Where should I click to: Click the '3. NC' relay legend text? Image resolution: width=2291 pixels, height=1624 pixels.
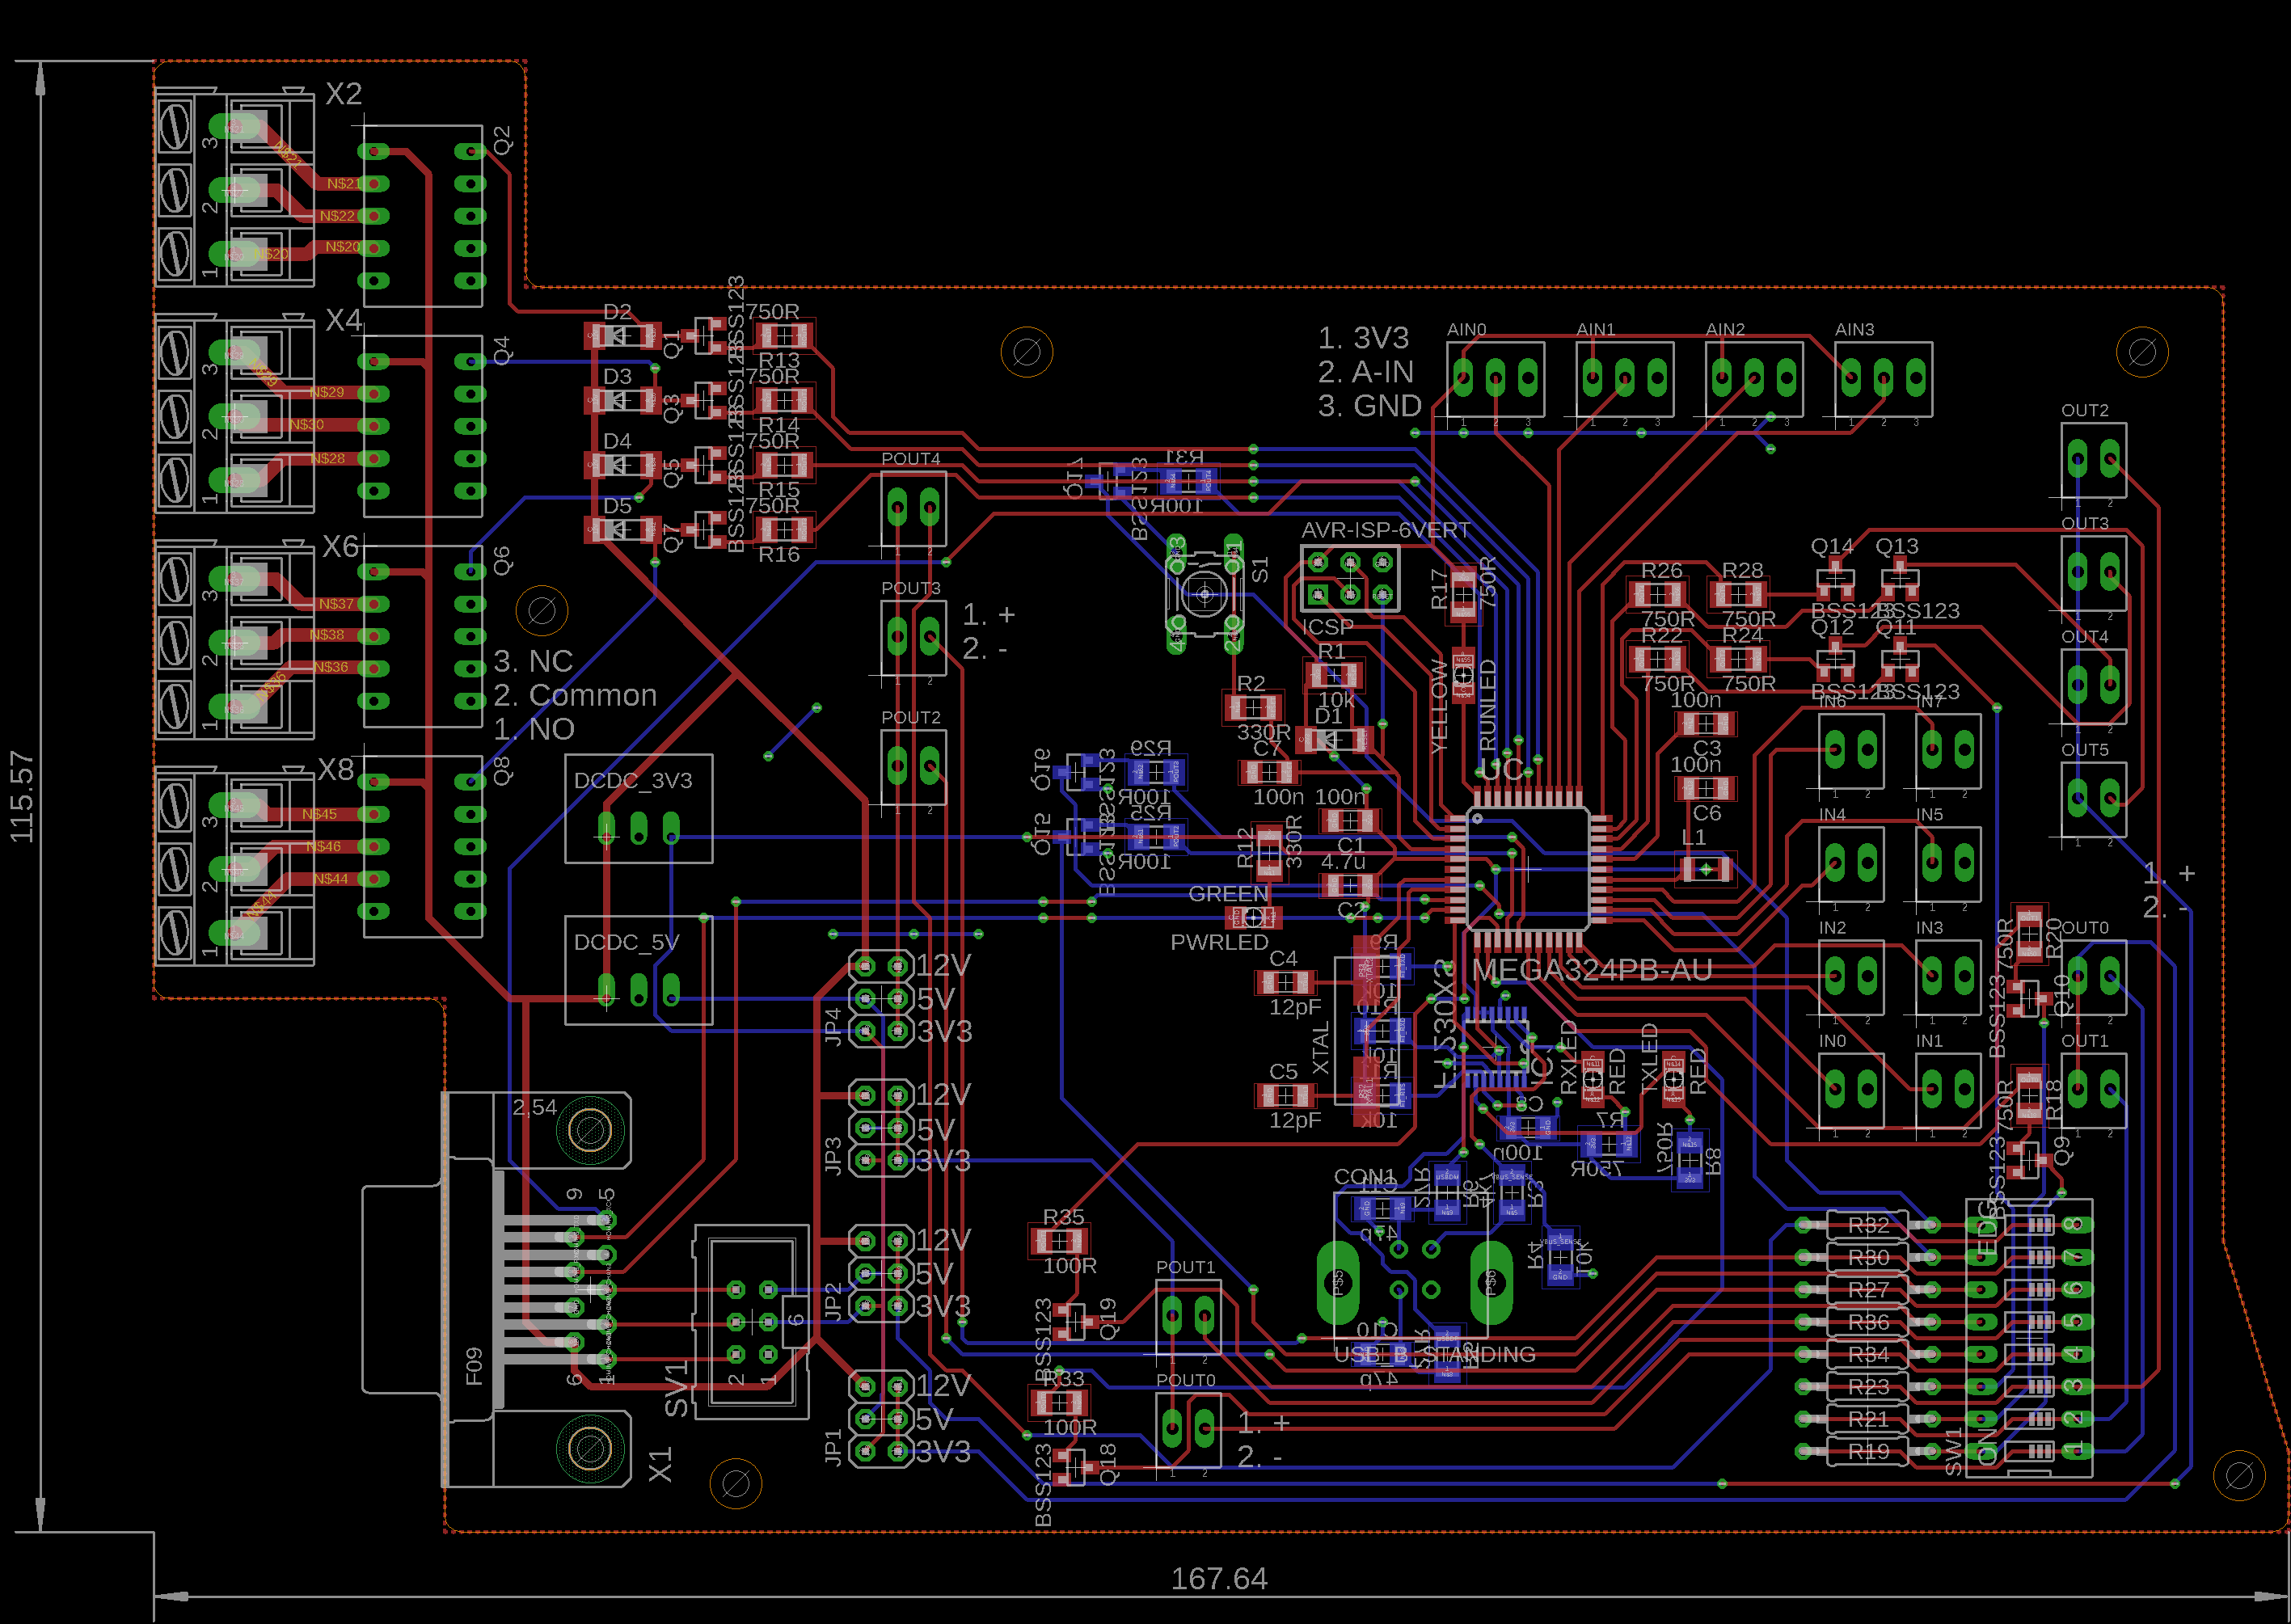pos(533,661)
